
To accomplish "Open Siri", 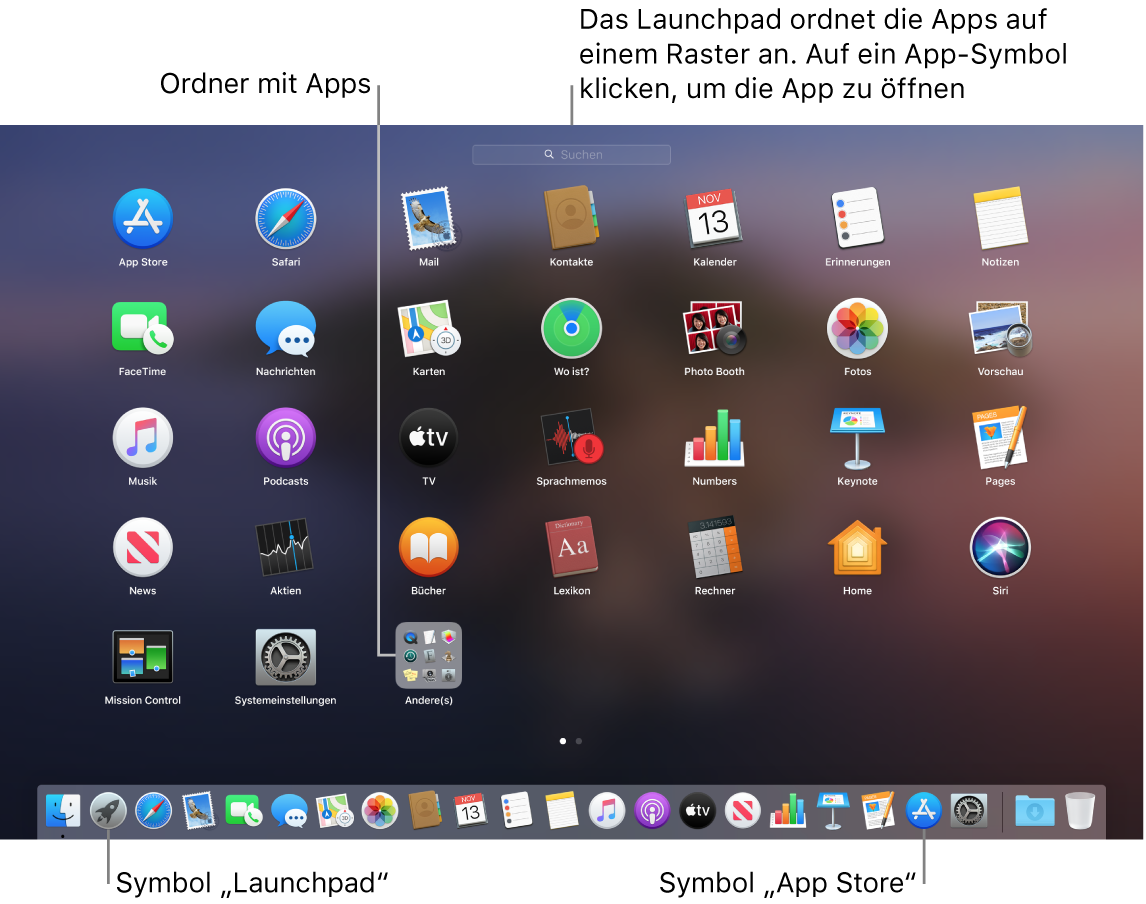I will 1000,547.
